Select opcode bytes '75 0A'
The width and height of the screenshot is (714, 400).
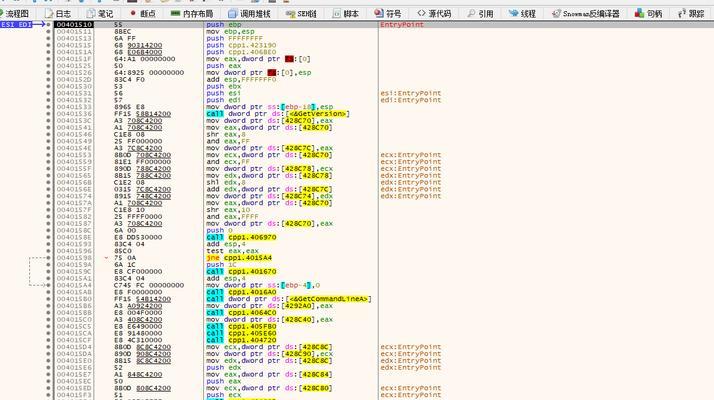pos(125,257)
